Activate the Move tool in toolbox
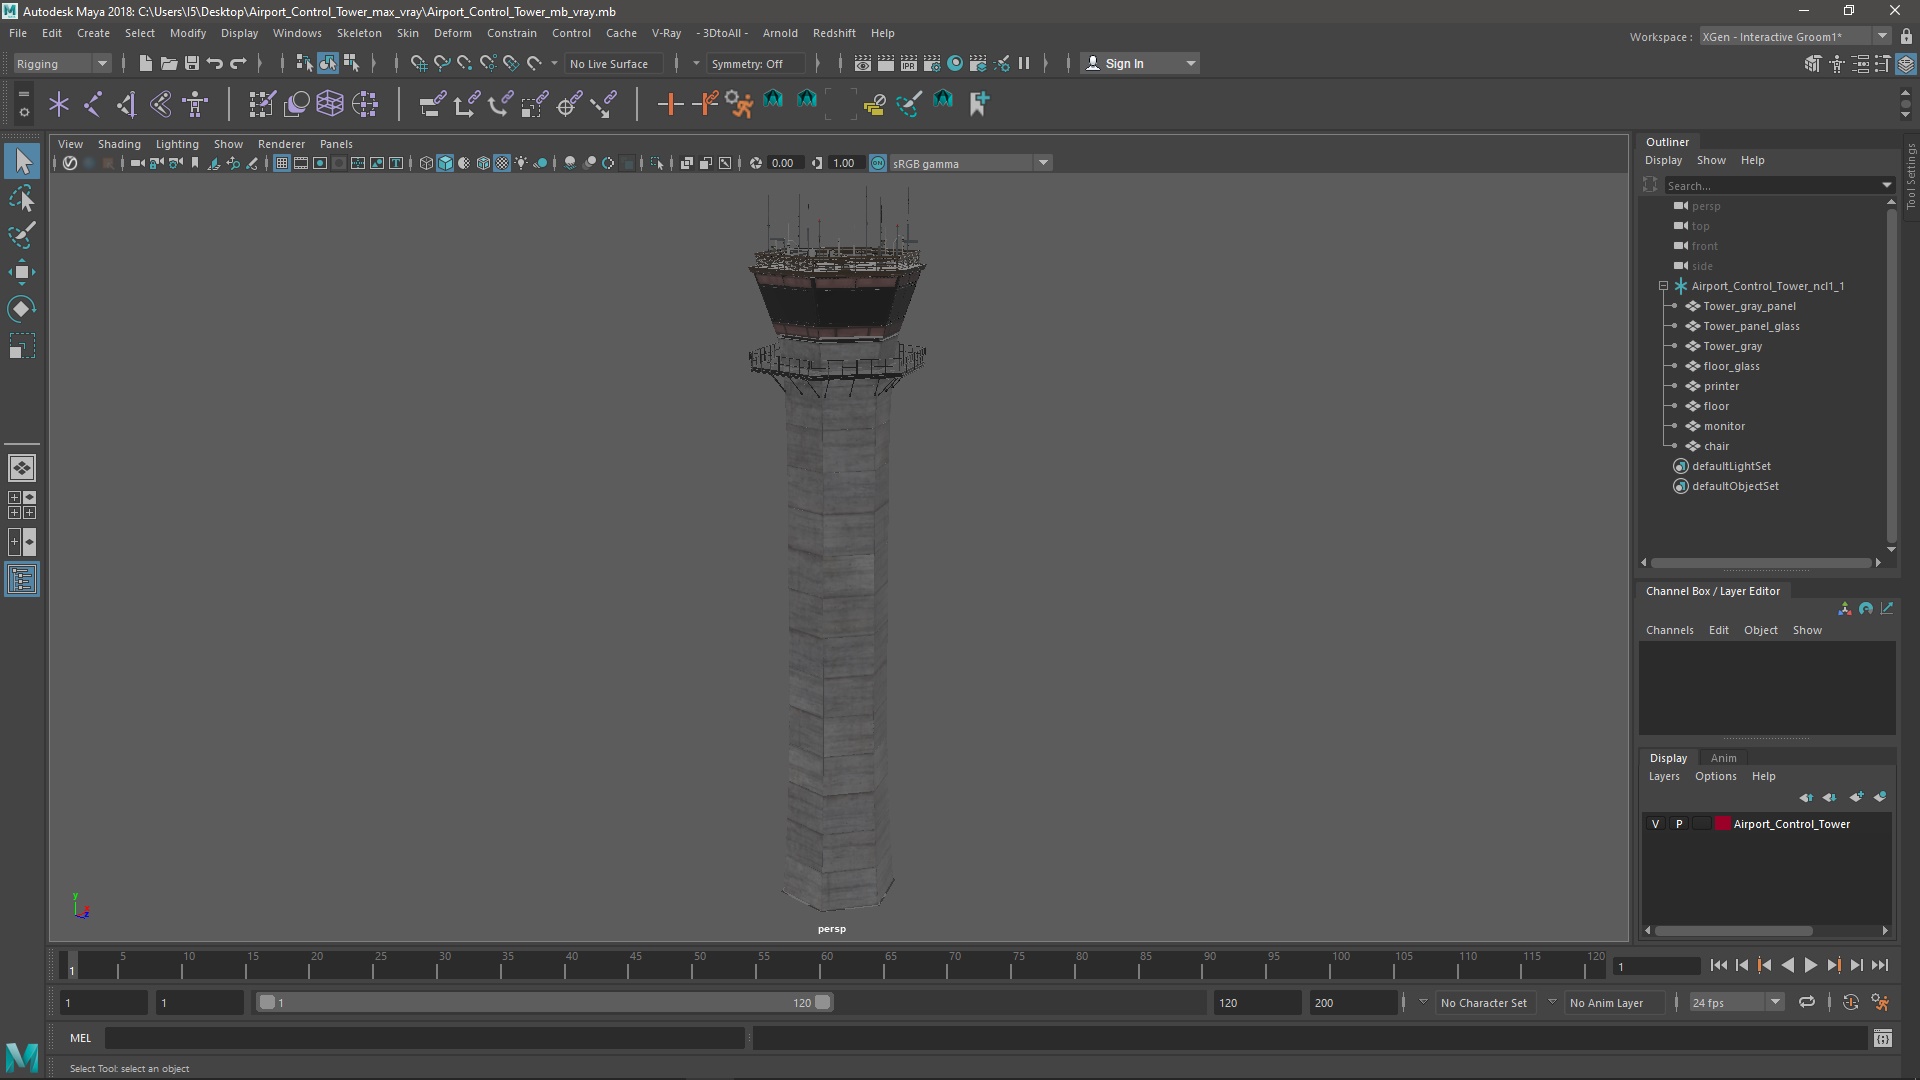 (x=22, y=272)
